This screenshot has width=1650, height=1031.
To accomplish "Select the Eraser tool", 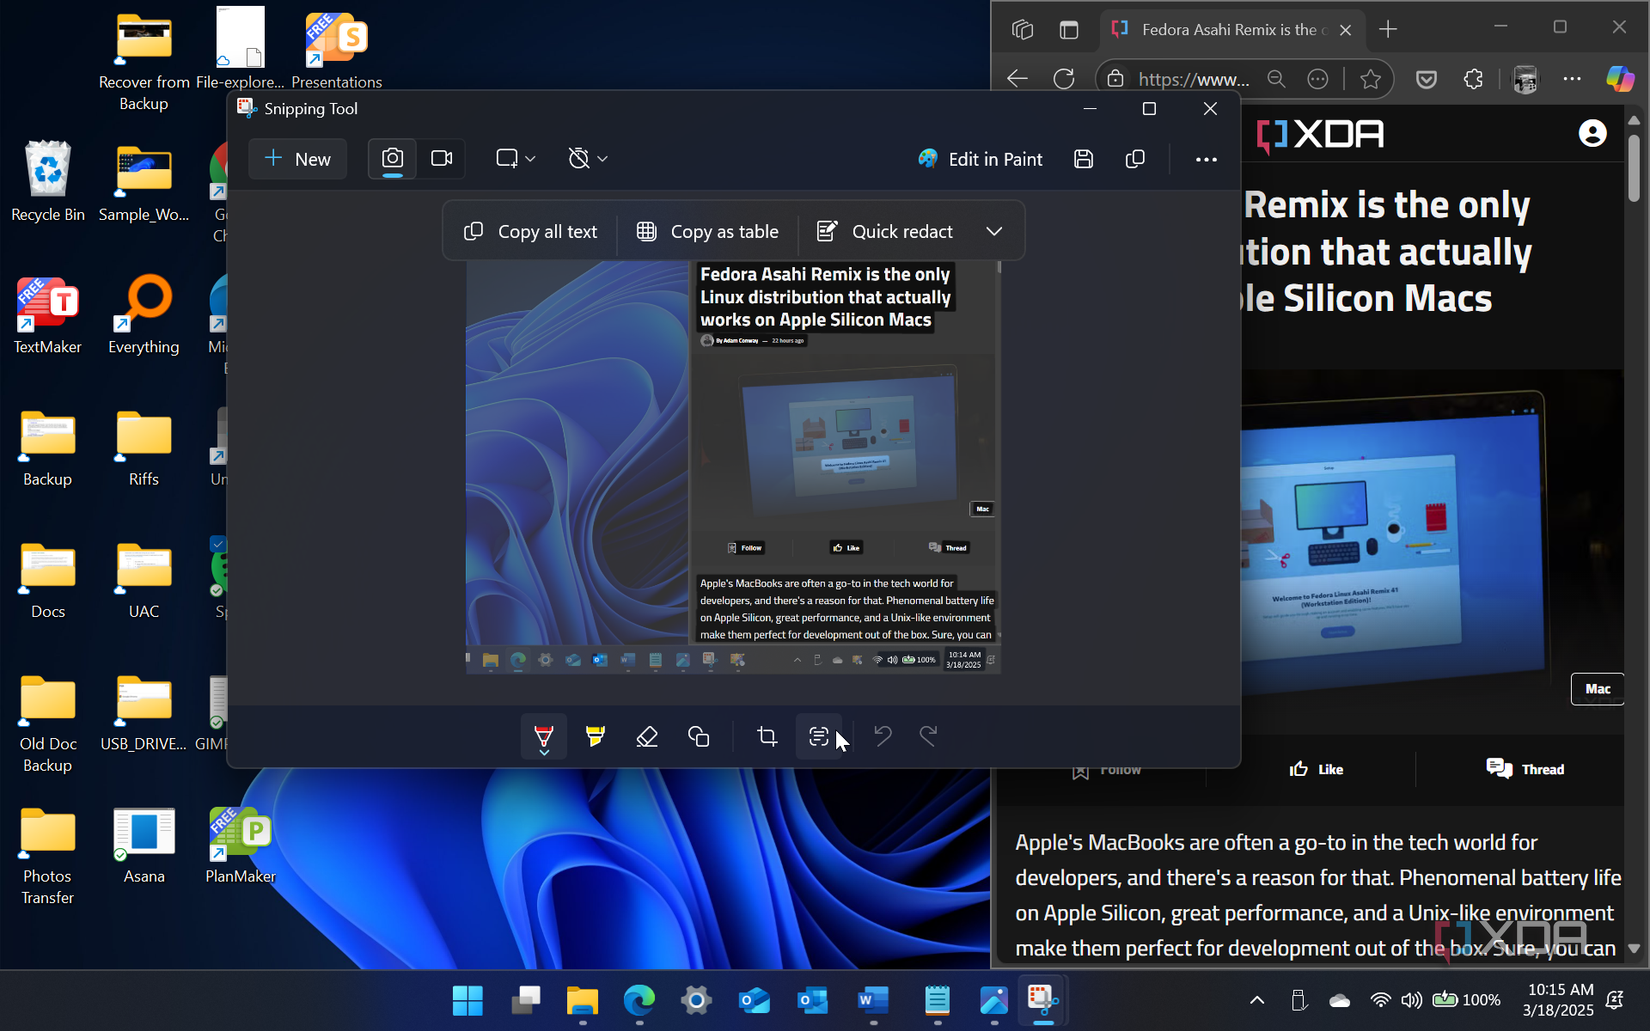I will (647, 736).
